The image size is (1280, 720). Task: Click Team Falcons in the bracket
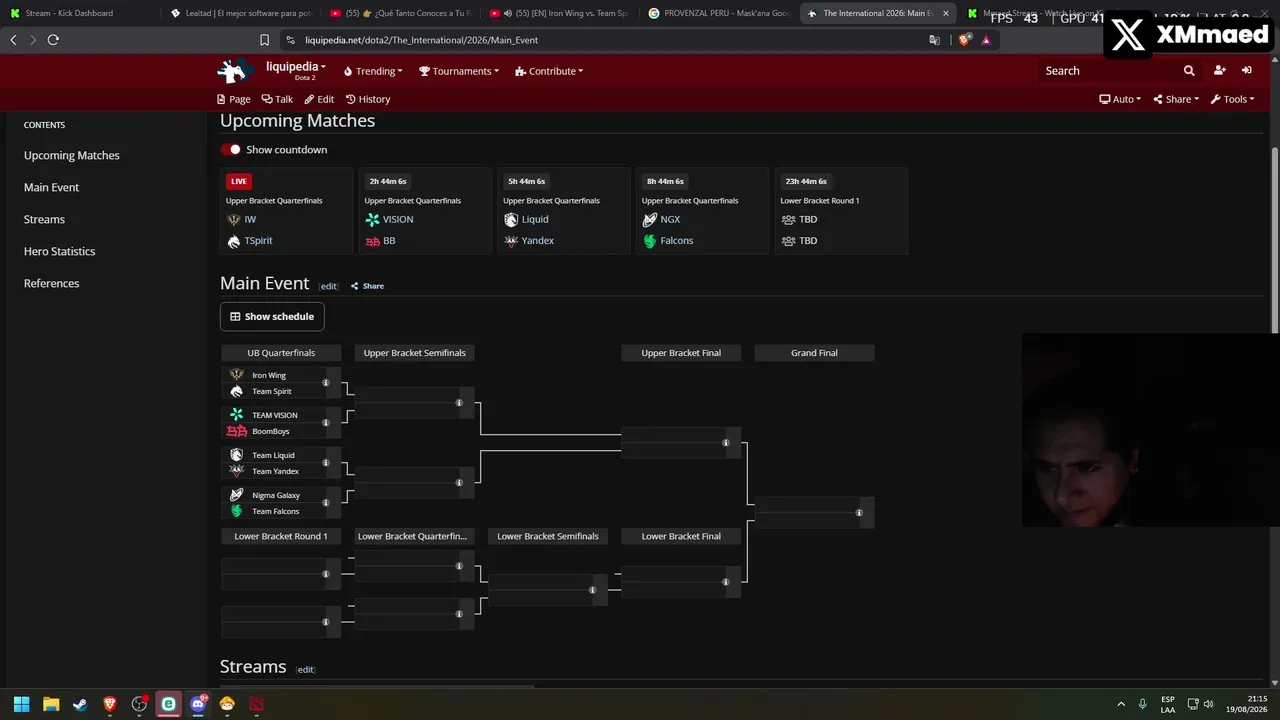coord(275,511)
